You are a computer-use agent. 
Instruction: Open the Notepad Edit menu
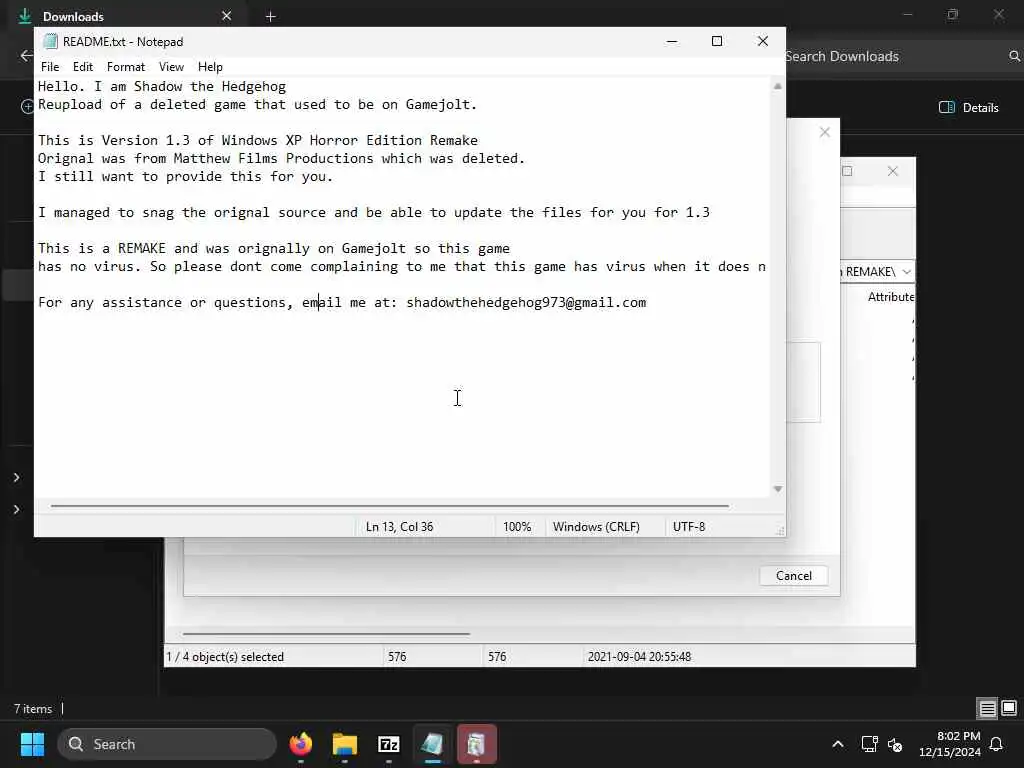82,67
